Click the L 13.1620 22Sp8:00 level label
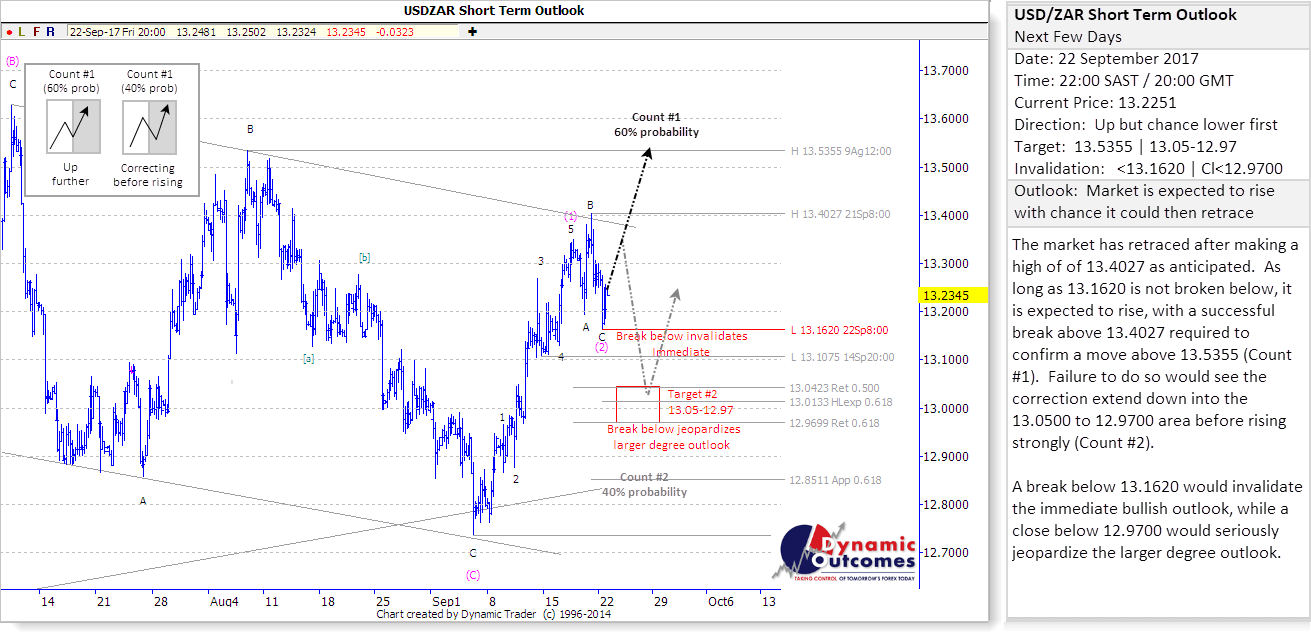The width and height of the screenshot is (1311, 634). coord(840,329)
